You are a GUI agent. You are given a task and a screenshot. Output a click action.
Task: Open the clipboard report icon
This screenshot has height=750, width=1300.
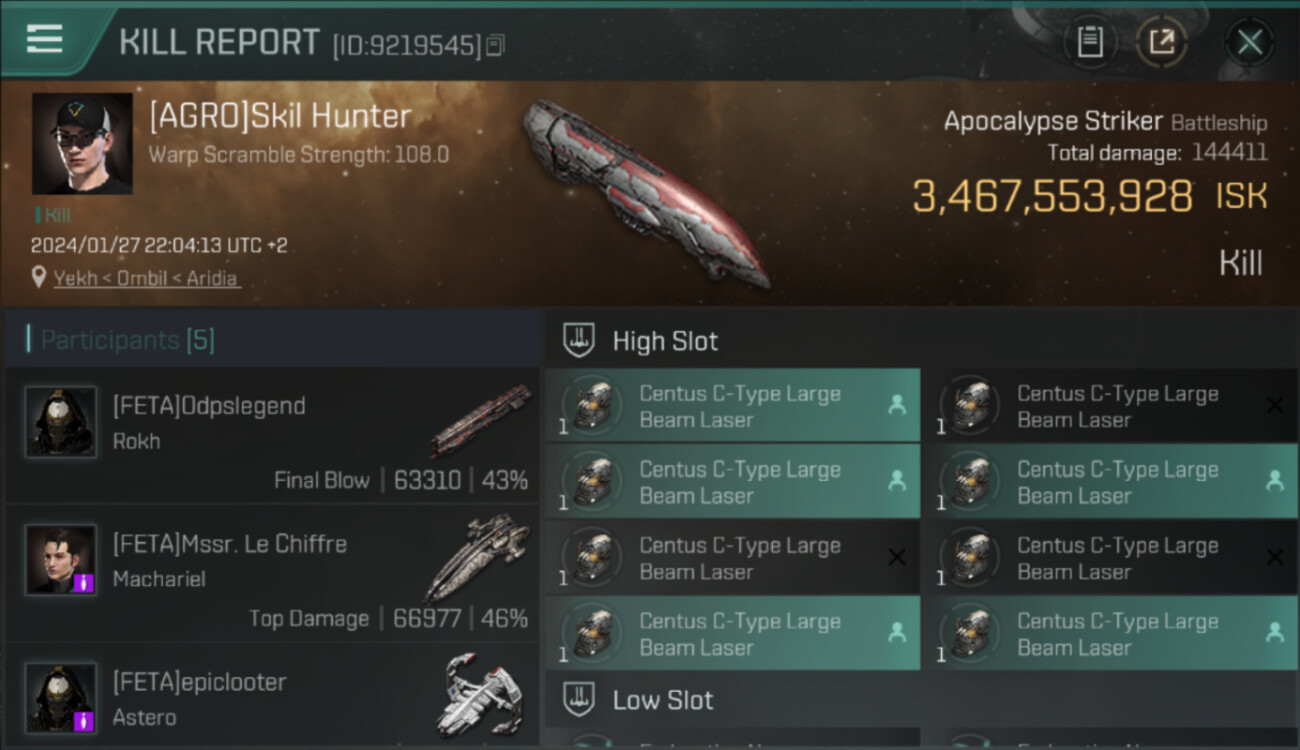[x=1090, y=42]
